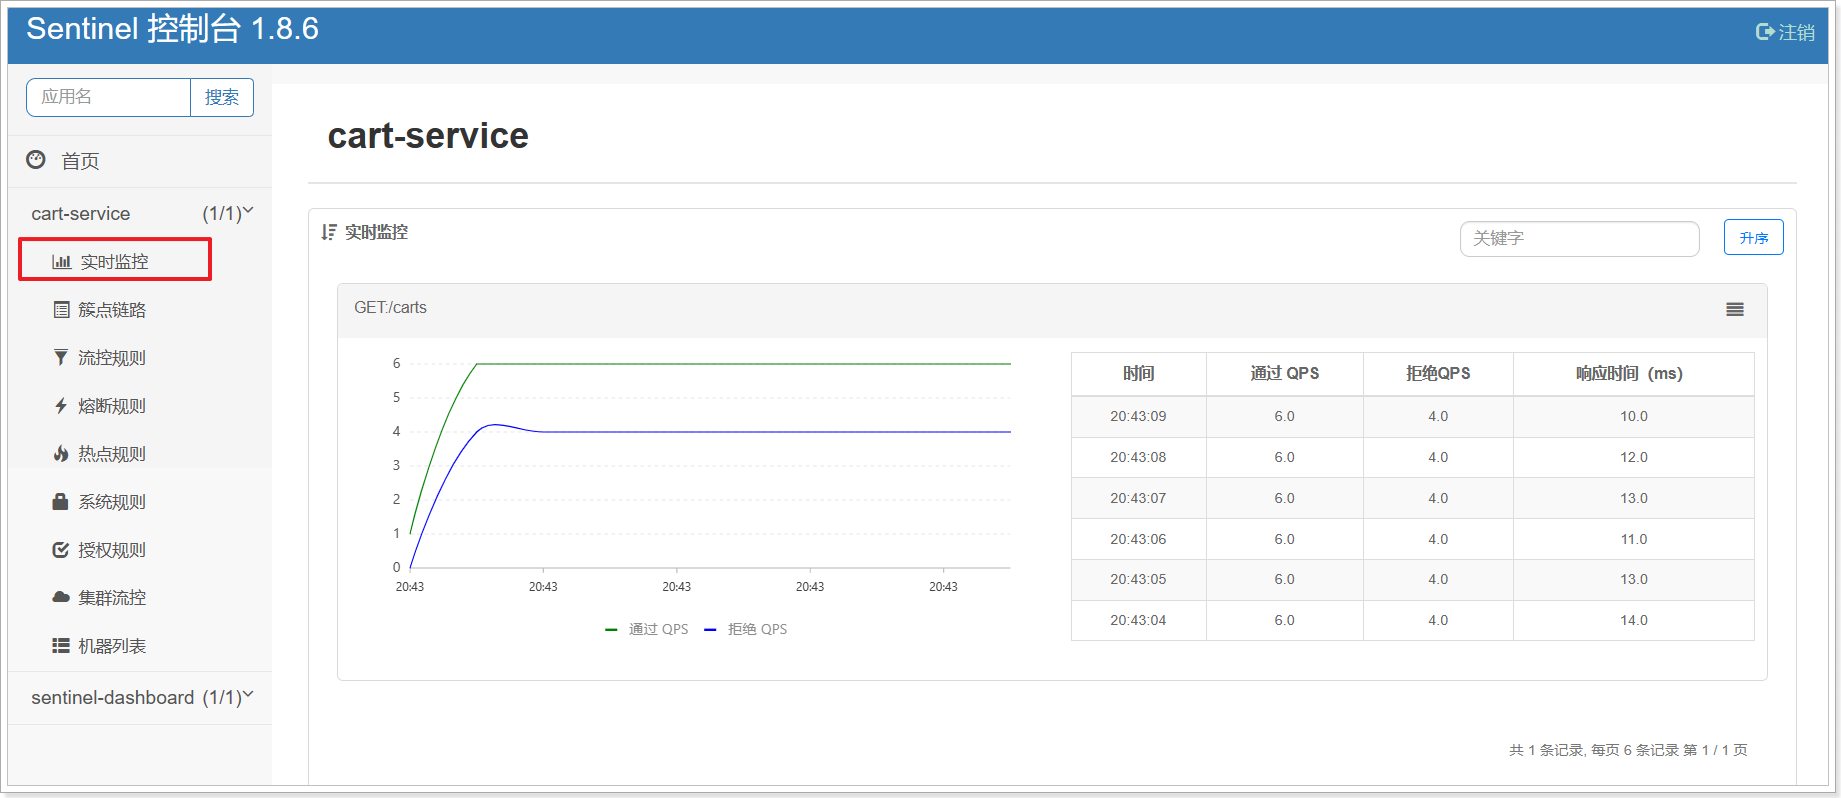Click the pagination summary 共 1 条记录 text
Image resolution: width=1841 pixels, height=798 pixels.
(x=1628, y=750)
